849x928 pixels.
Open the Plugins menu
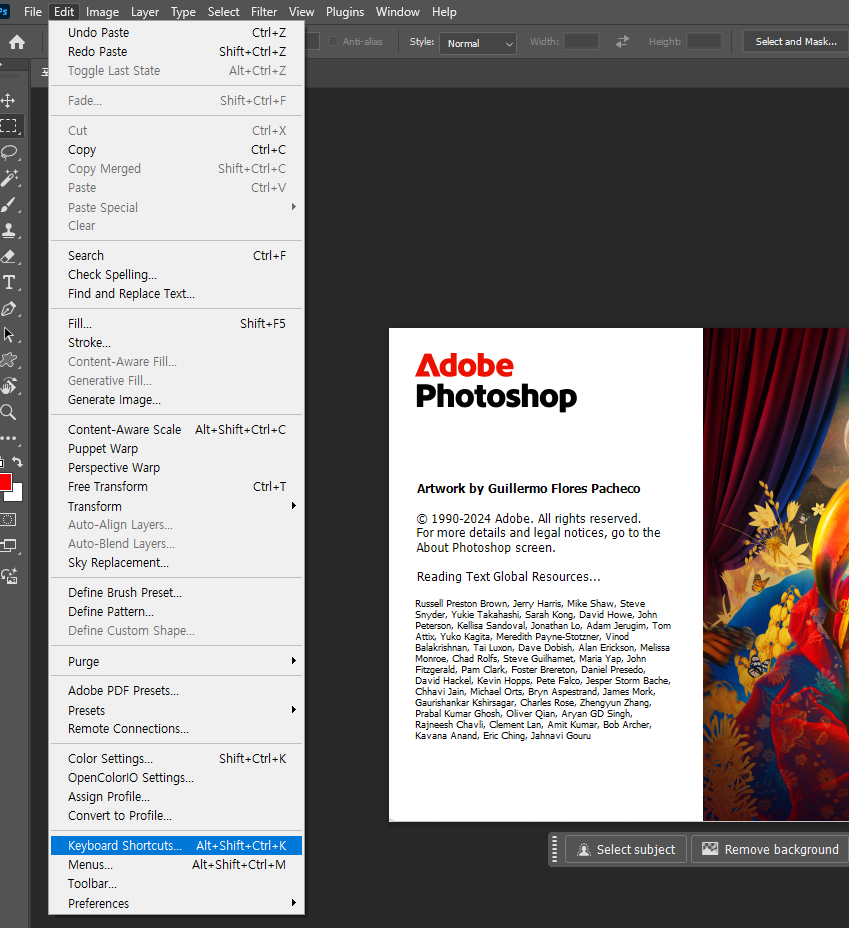pos(345,12)
